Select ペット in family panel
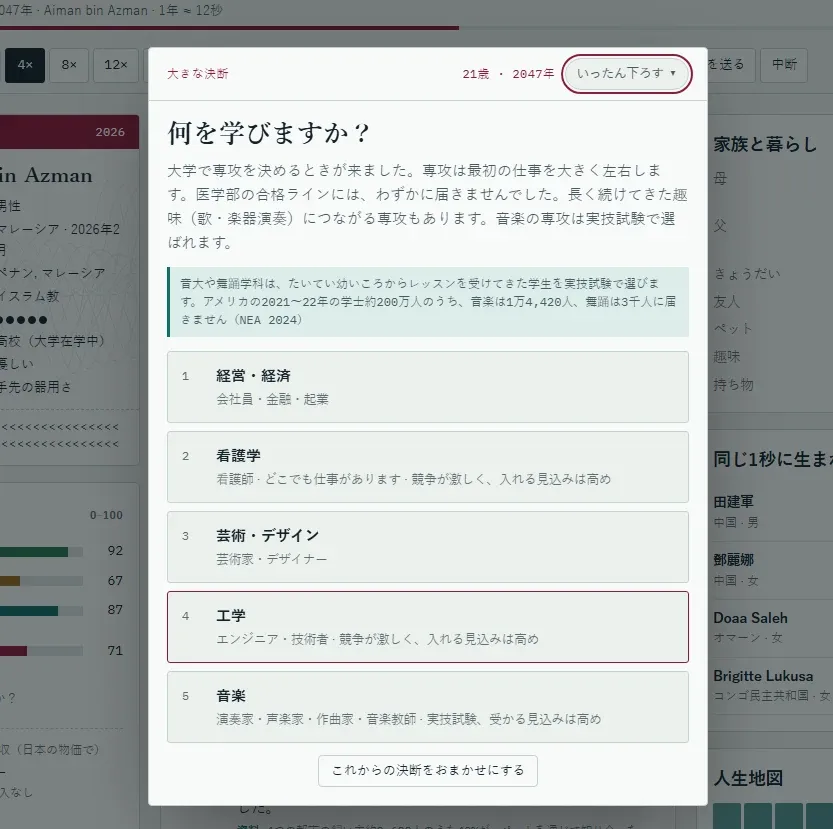The height and width of the screenshot is (829, 833). click(733, 329)
